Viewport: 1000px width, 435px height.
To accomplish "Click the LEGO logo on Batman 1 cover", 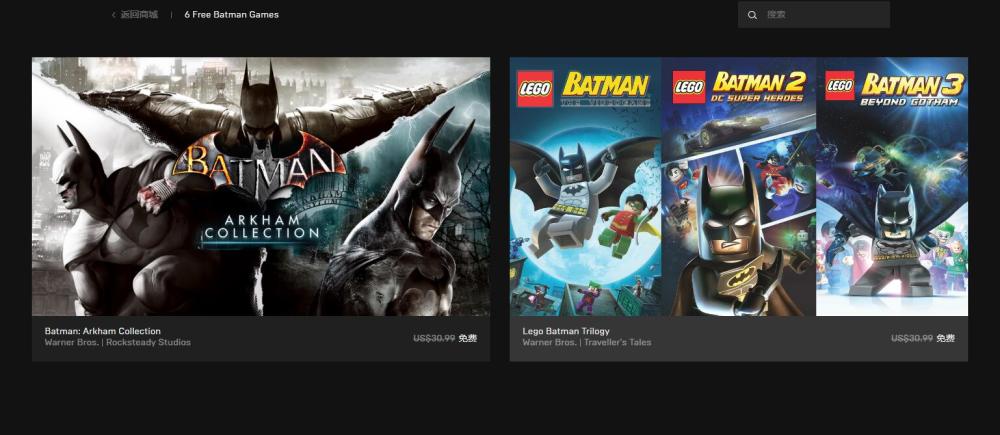I will coord(534,87).
